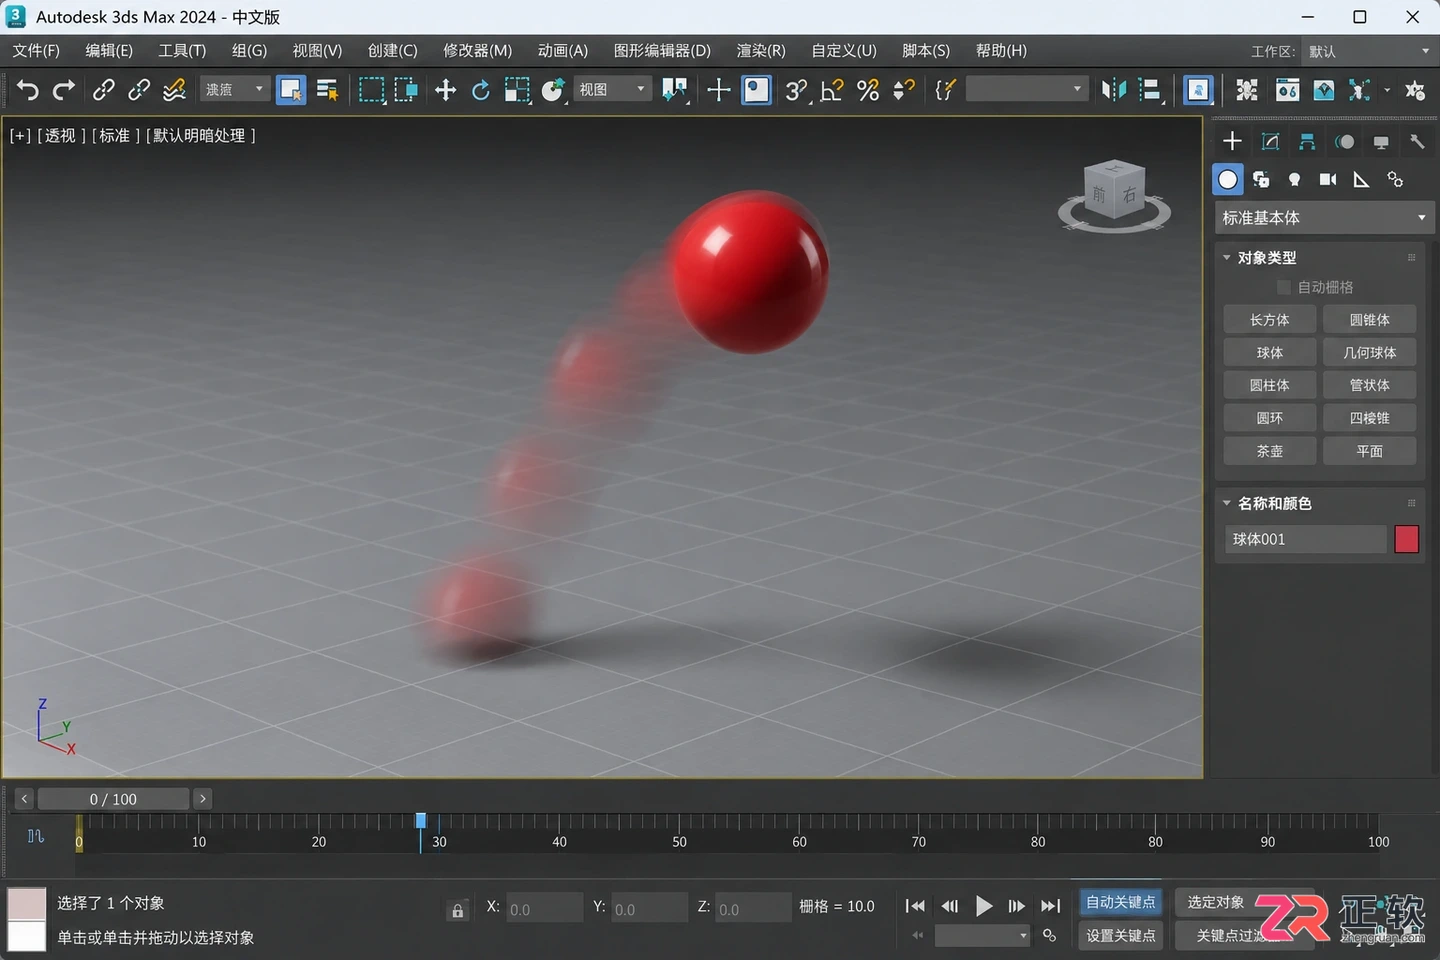Click the 球体001 object name field
This screenshot has width=1440, height=960.
click(1306, 539)
